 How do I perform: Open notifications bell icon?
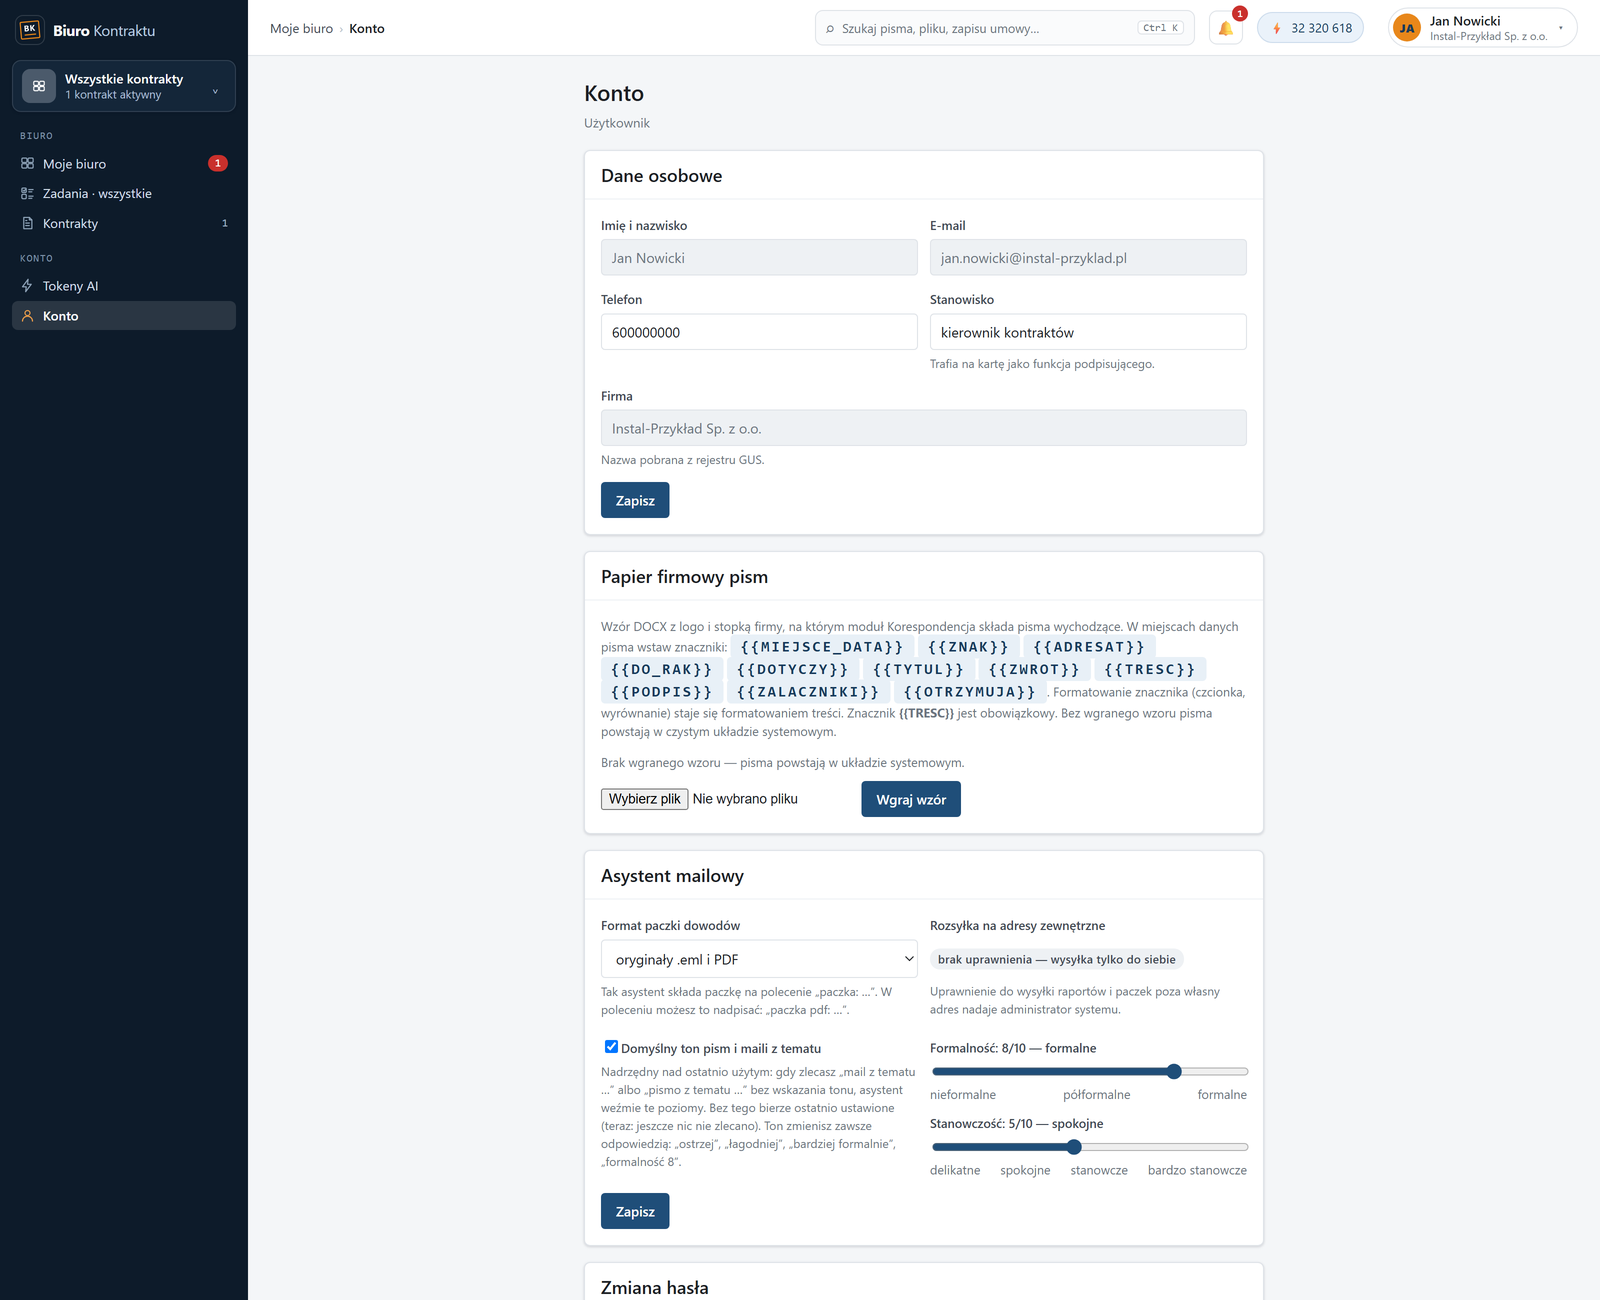1226,28
